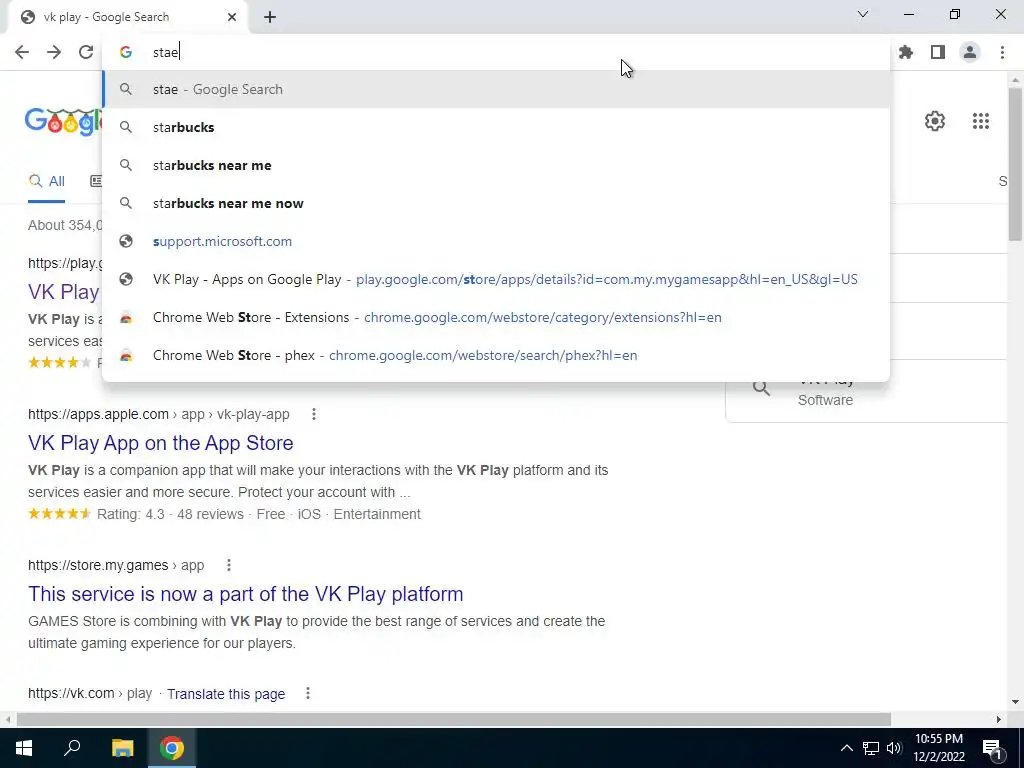The width and height of the screenshot is (1024, 768).
Task: Click the store.my.games result URL
Action: (116, 565)
